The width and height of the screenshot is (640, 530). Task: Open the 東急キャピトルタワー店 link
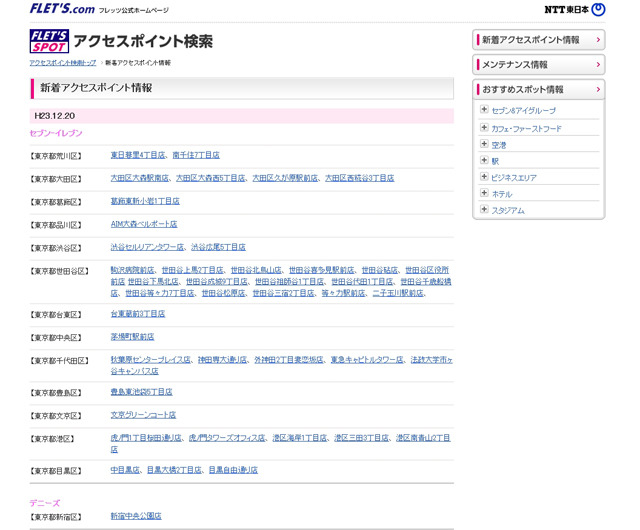(367, 360)
